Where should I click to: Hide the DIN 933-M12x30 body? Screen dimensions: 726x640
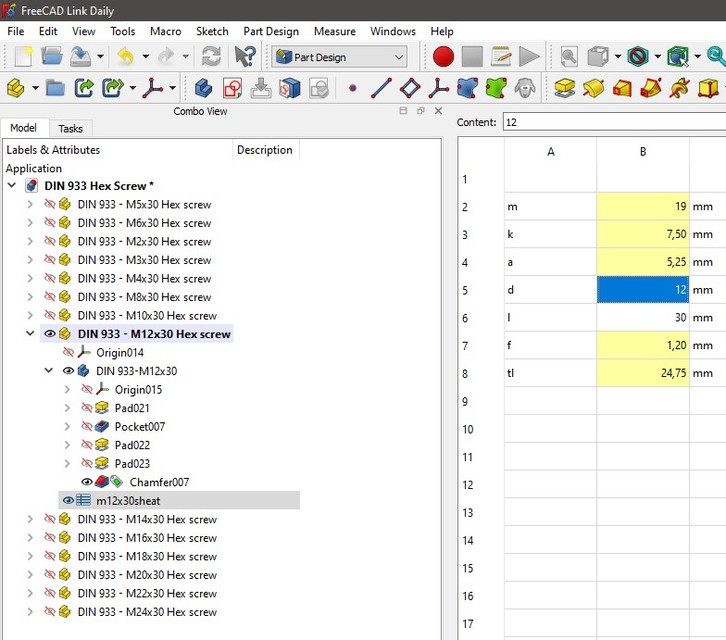(68, 371)
